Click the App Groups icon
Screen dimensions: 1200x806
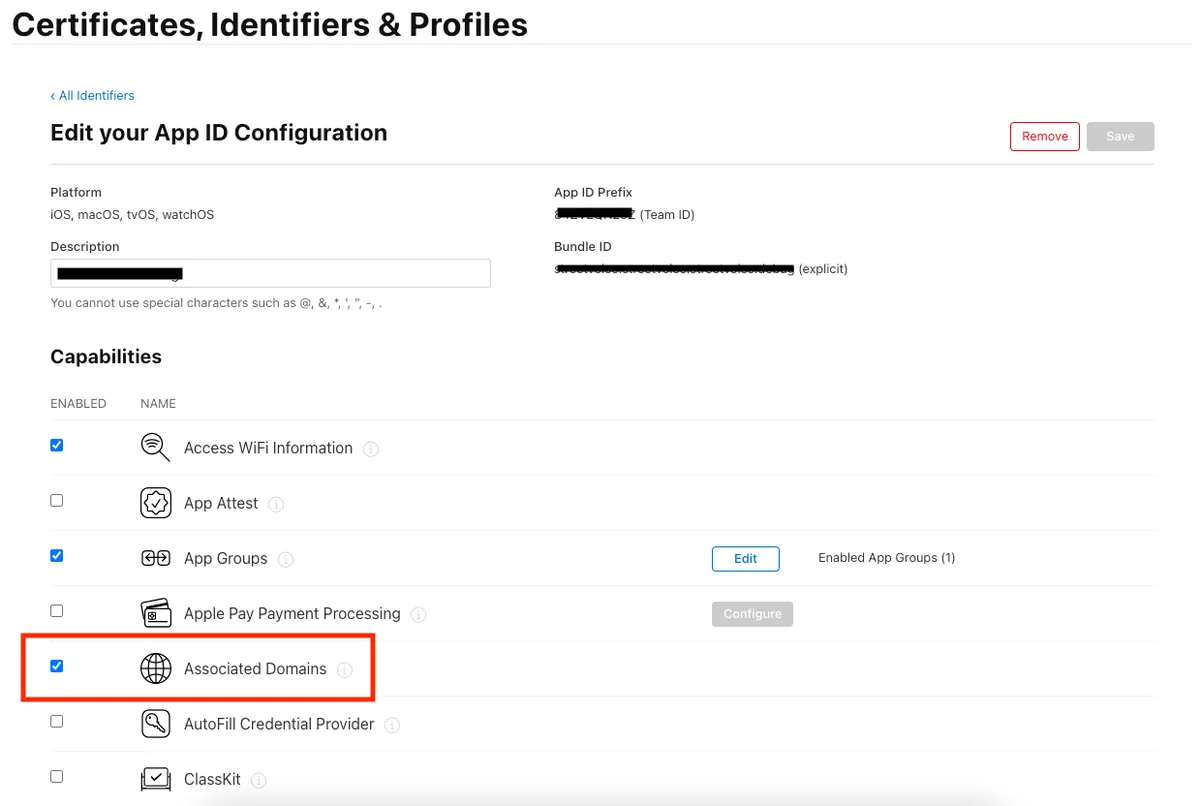[155, 558]
